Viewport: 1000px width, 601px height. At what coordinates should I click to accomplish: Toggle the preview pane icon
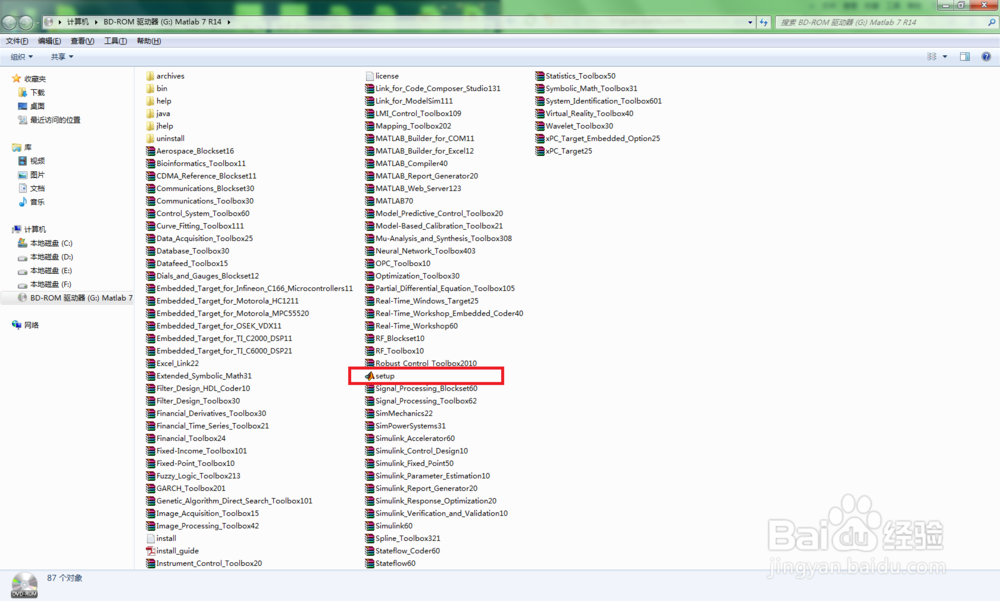coord(965,57)
